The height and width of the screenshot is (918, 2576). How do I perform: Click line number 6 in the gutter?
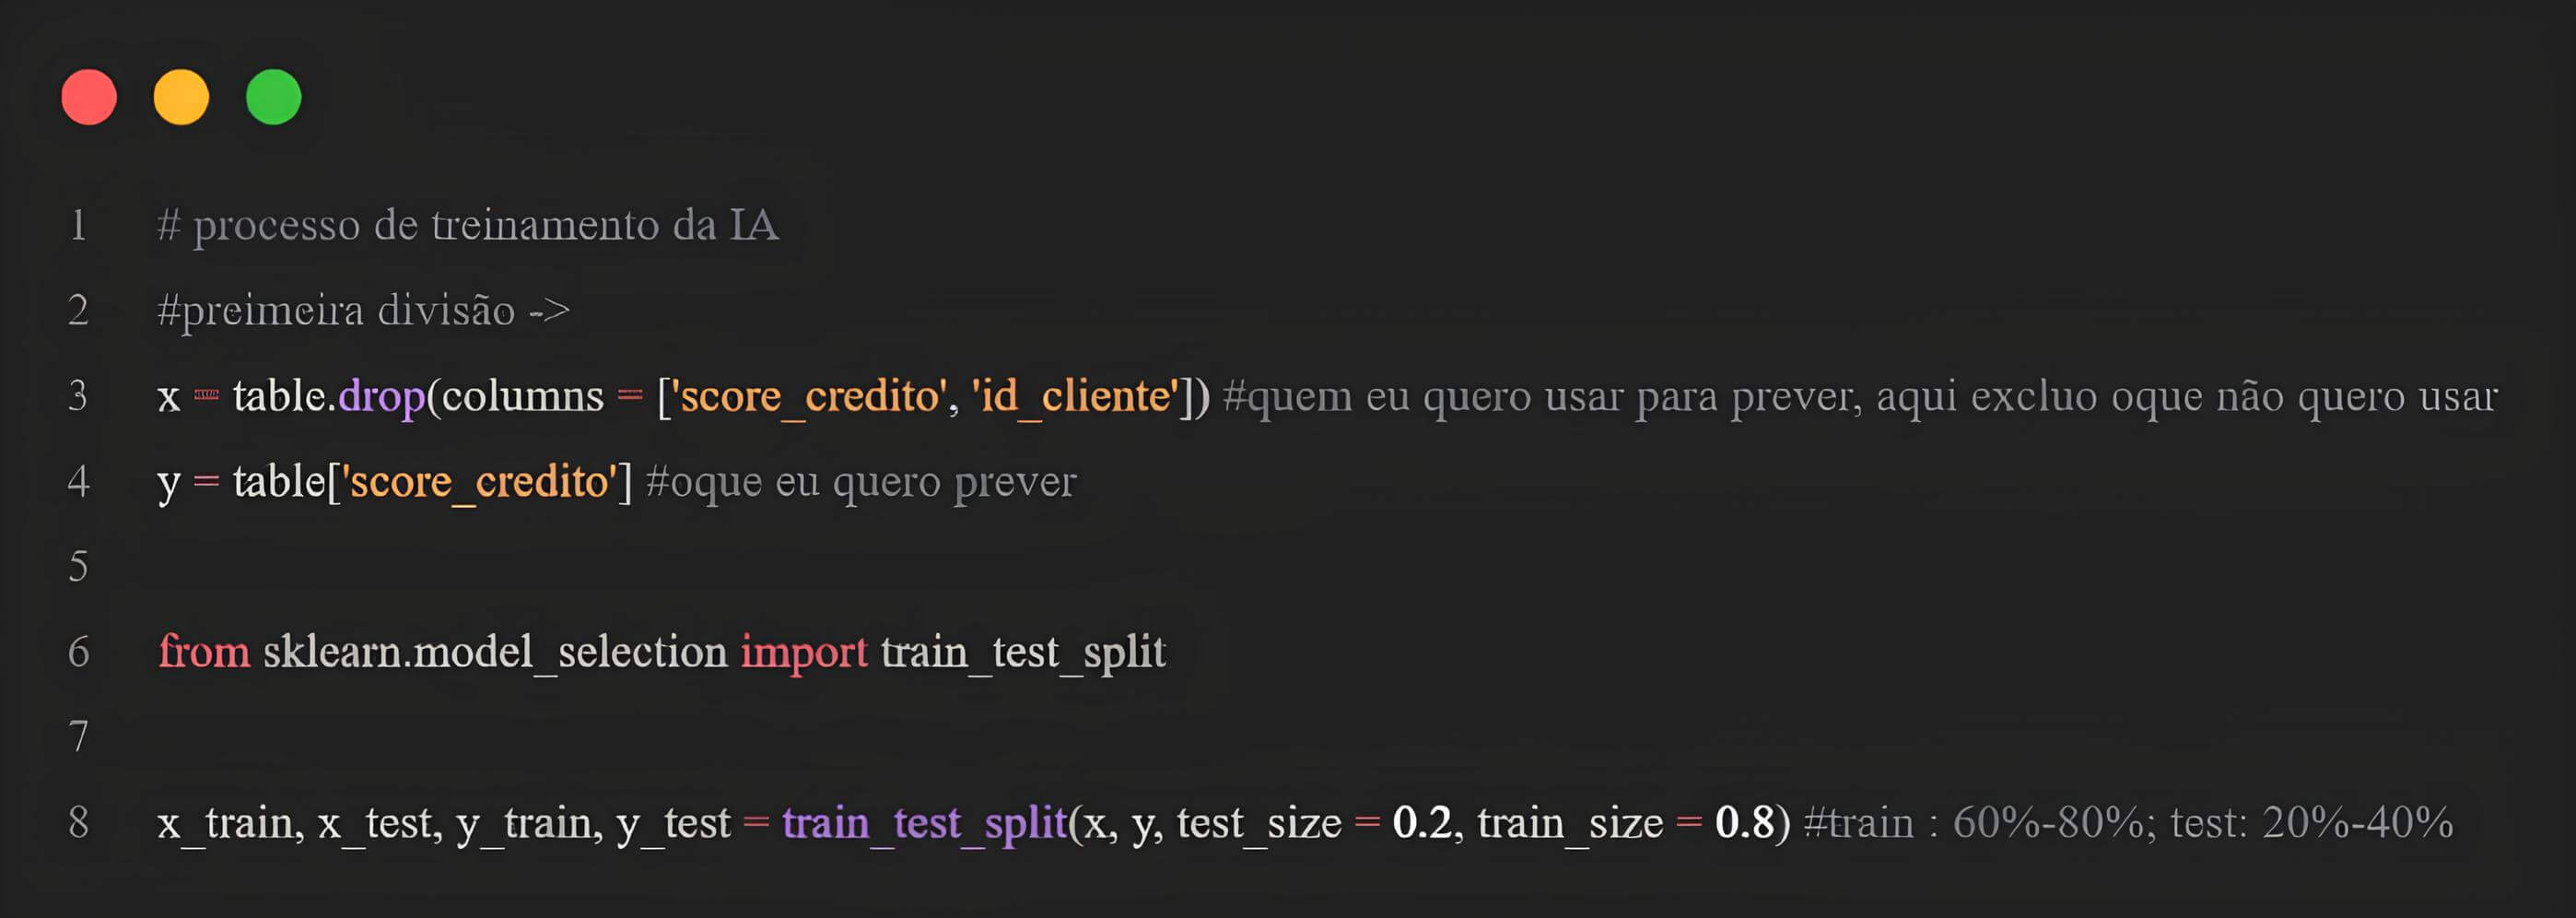pyautogui.click(x=78, y=652)
